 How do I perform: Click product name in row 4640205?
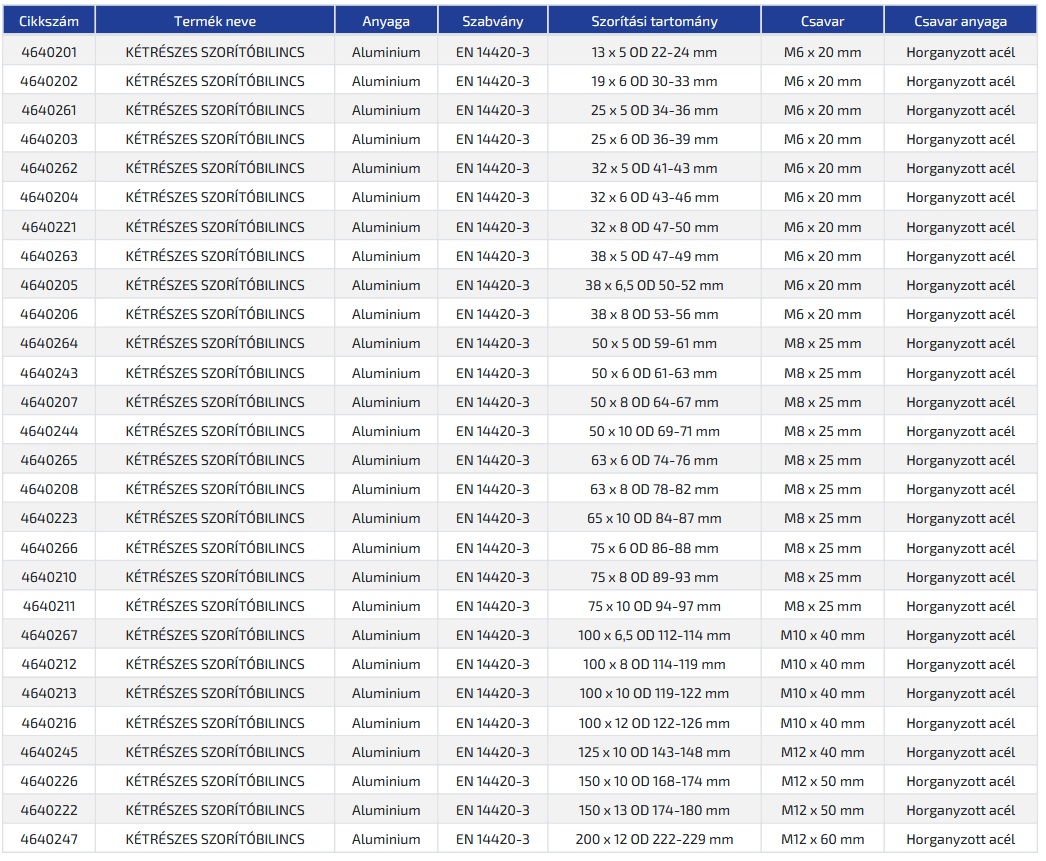[215, 285]
